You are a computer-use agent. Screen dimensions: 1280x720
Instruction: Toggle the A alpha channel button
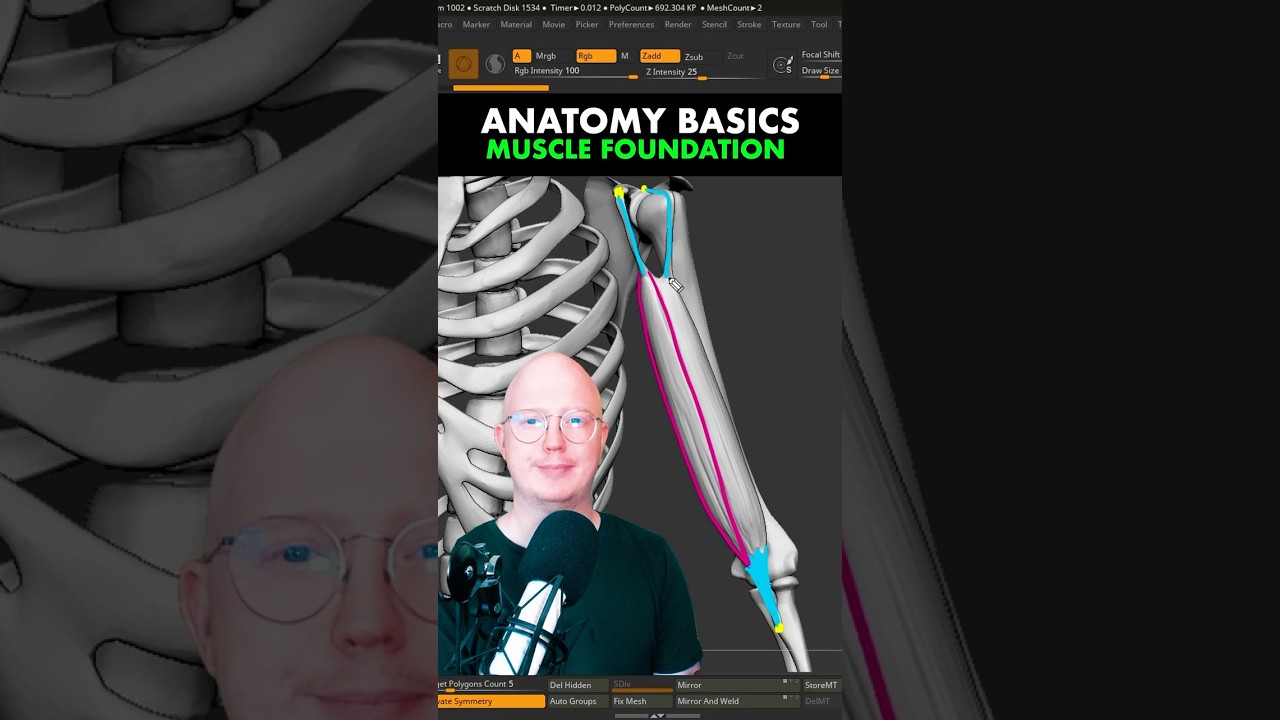521,56
